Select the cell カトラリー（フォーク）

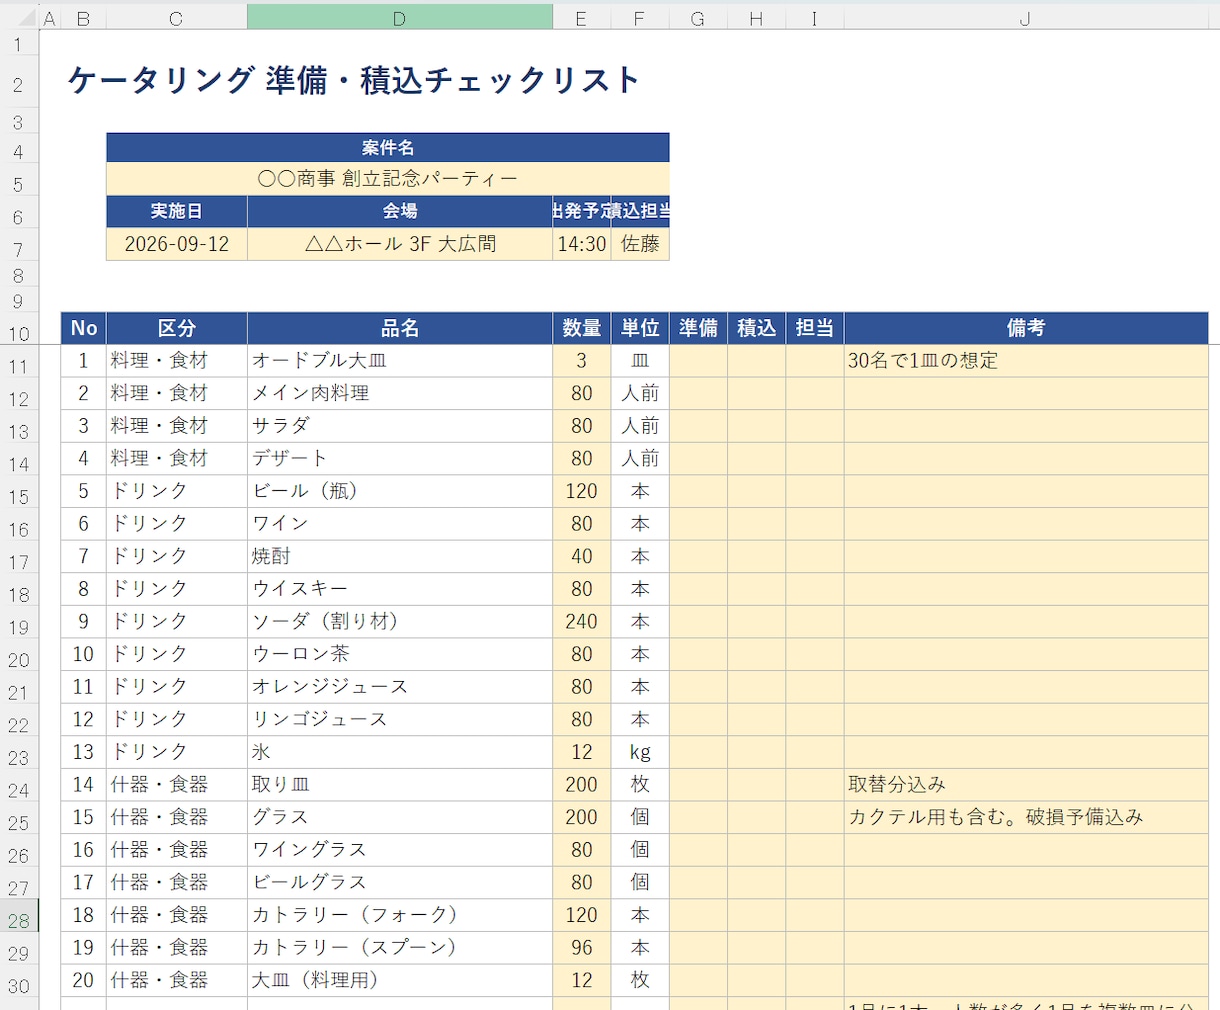coord(400,915)
